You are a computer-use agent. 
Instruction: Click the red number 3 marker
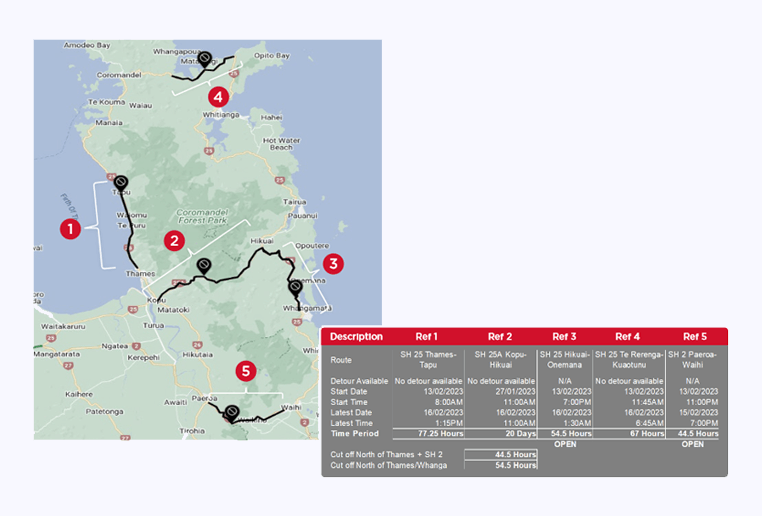(x=333, y=264)
